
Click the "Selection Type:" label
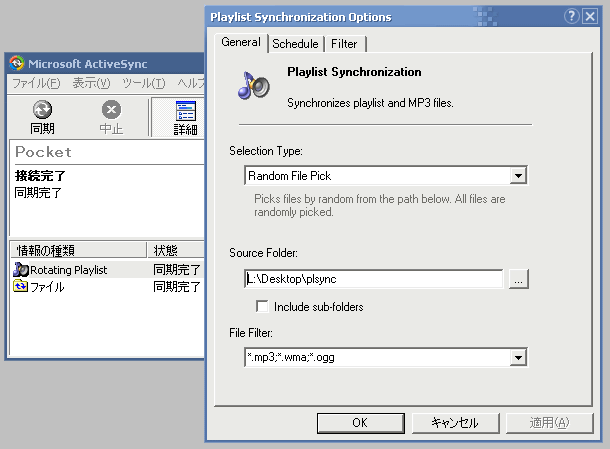point(266,151)
